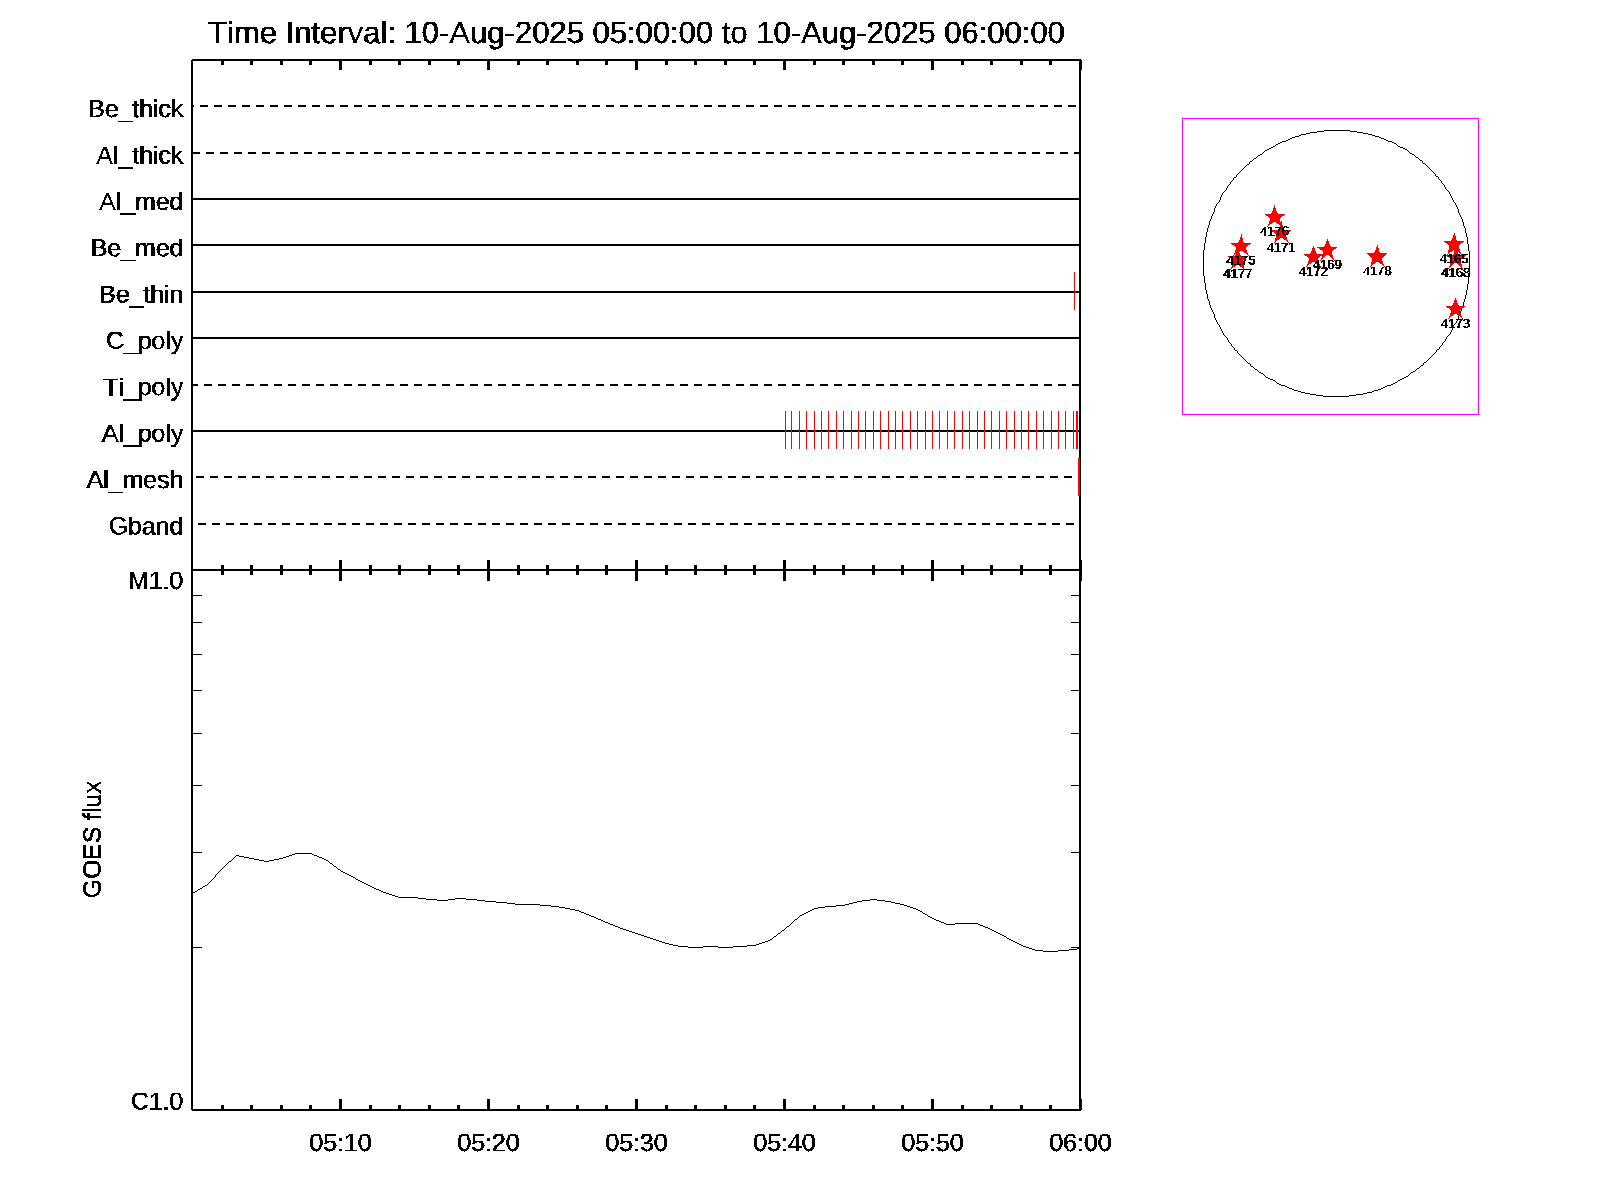Select the Gband filter label
Viewport: 1600px width, 1200px height.
pyautogui.click(x=146, y=527)
